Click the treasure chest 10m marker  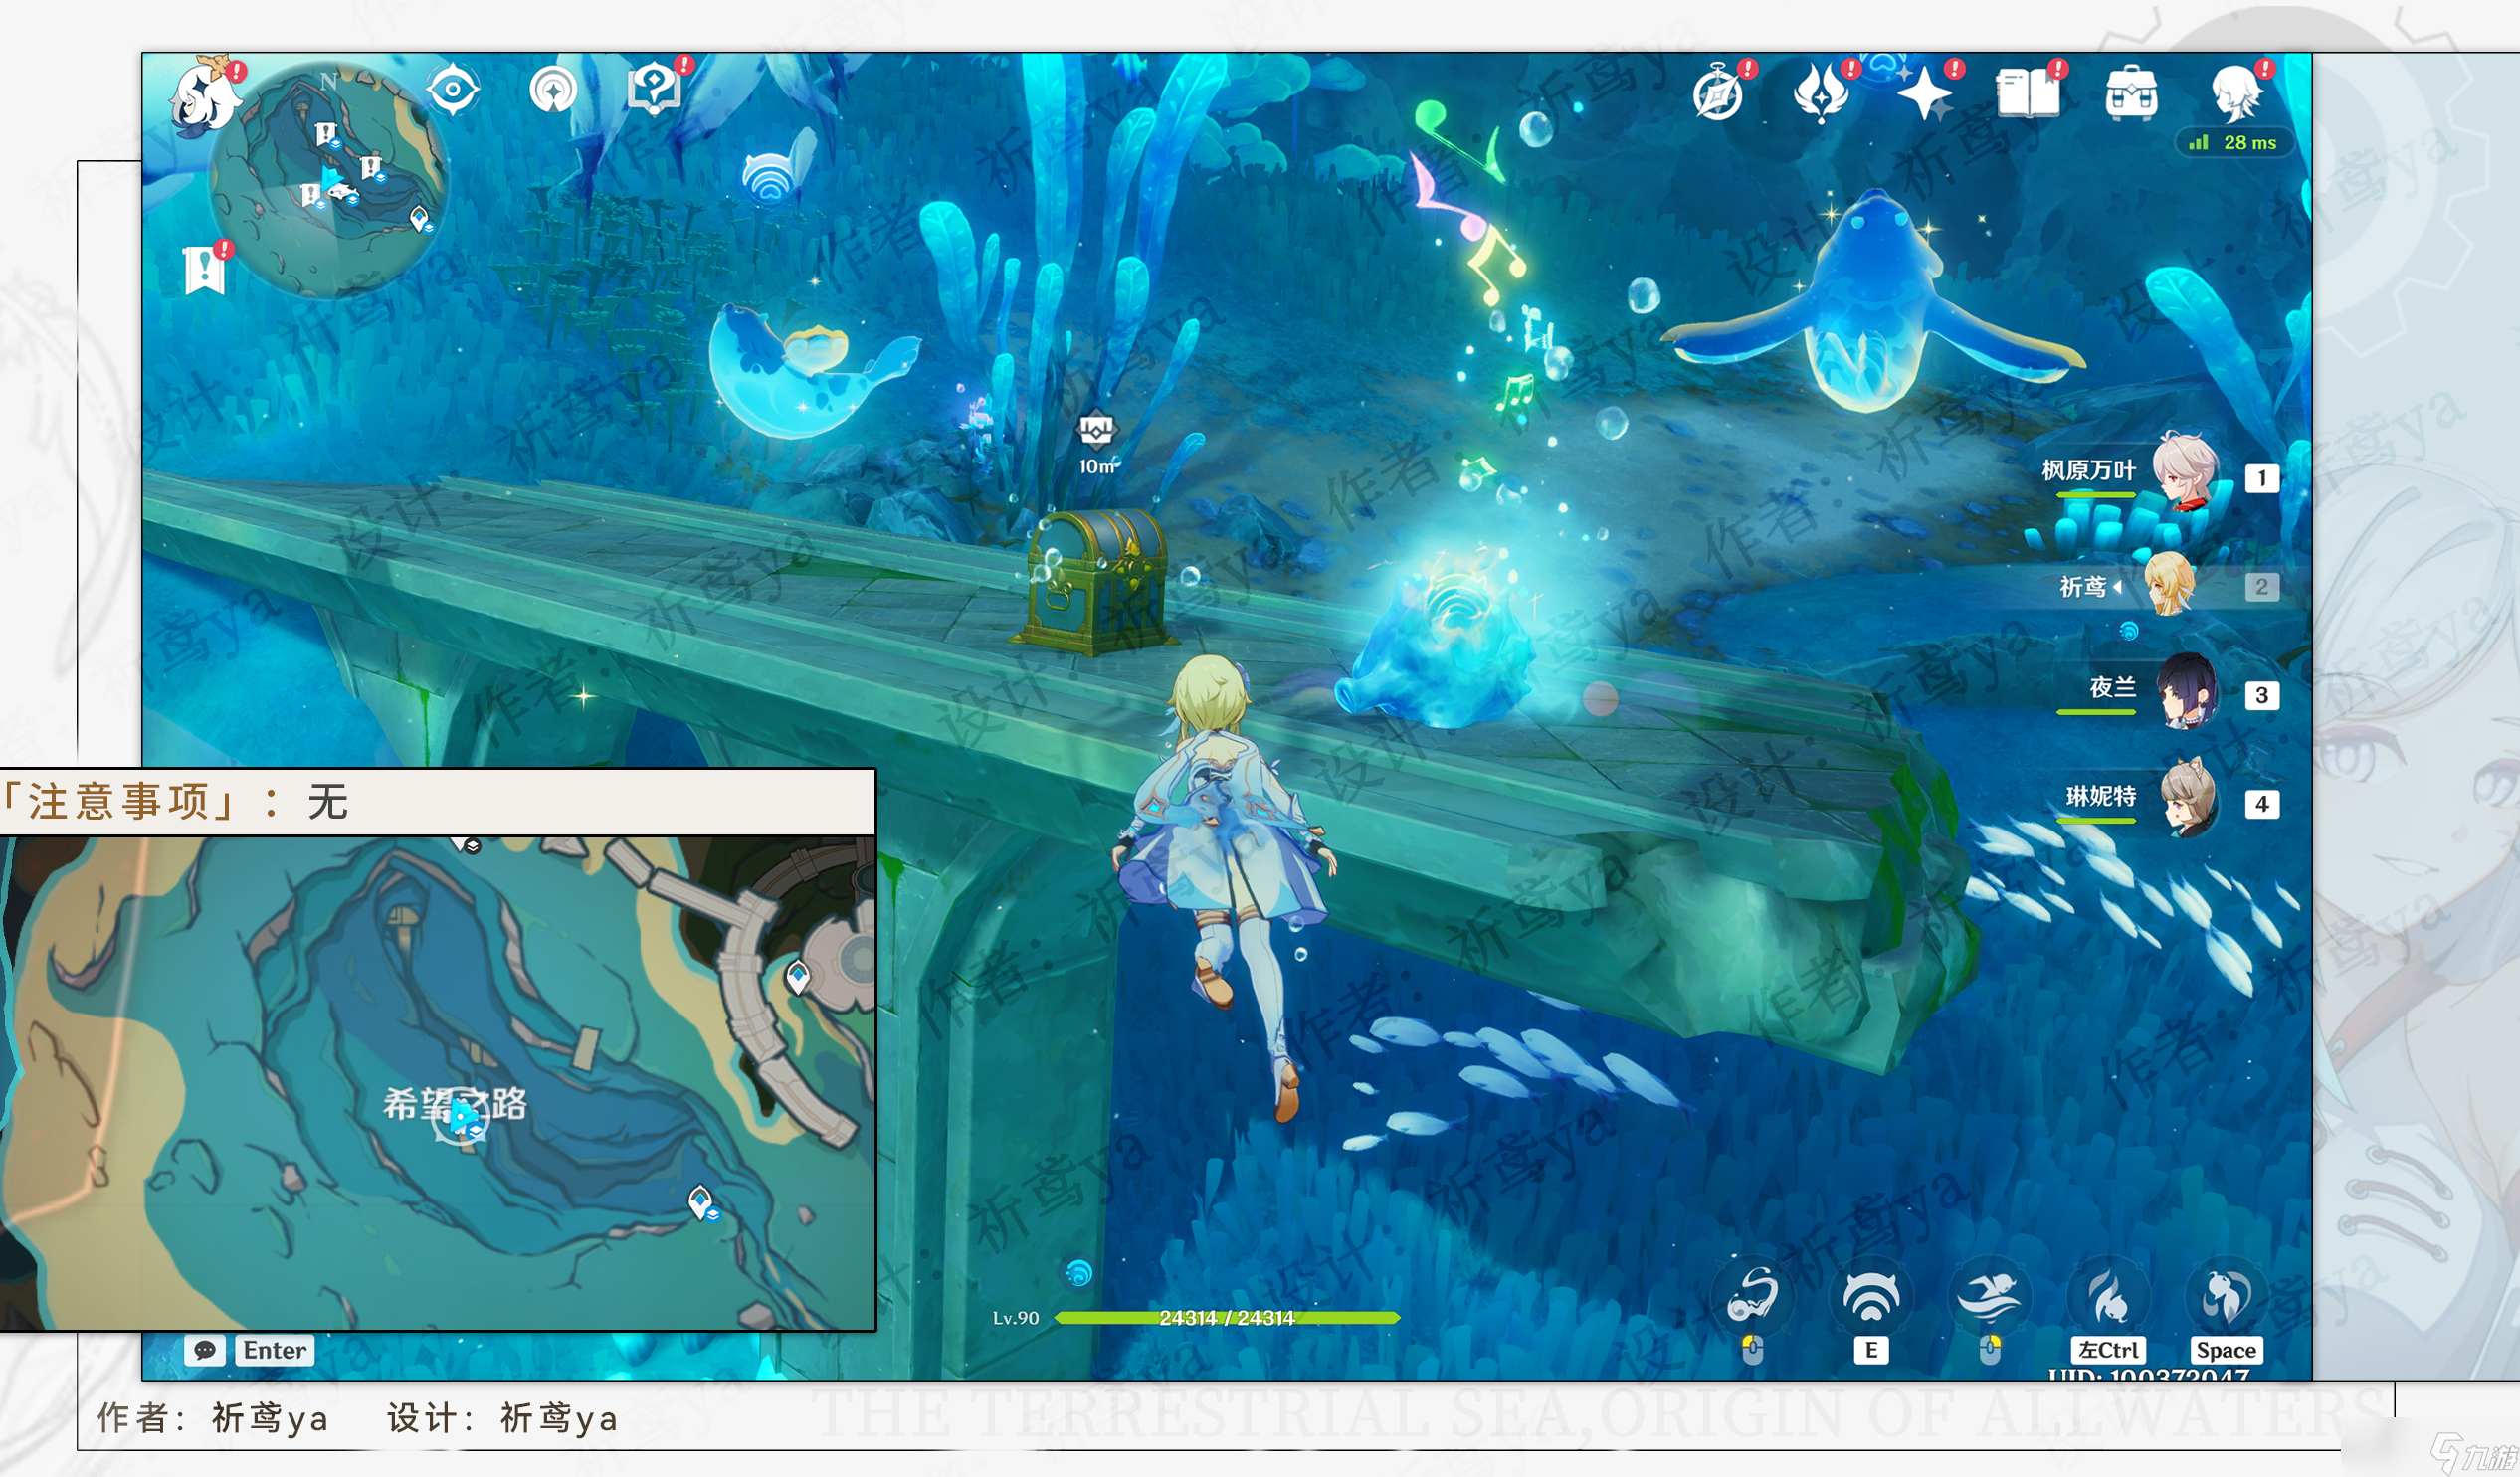(1096, 443)
